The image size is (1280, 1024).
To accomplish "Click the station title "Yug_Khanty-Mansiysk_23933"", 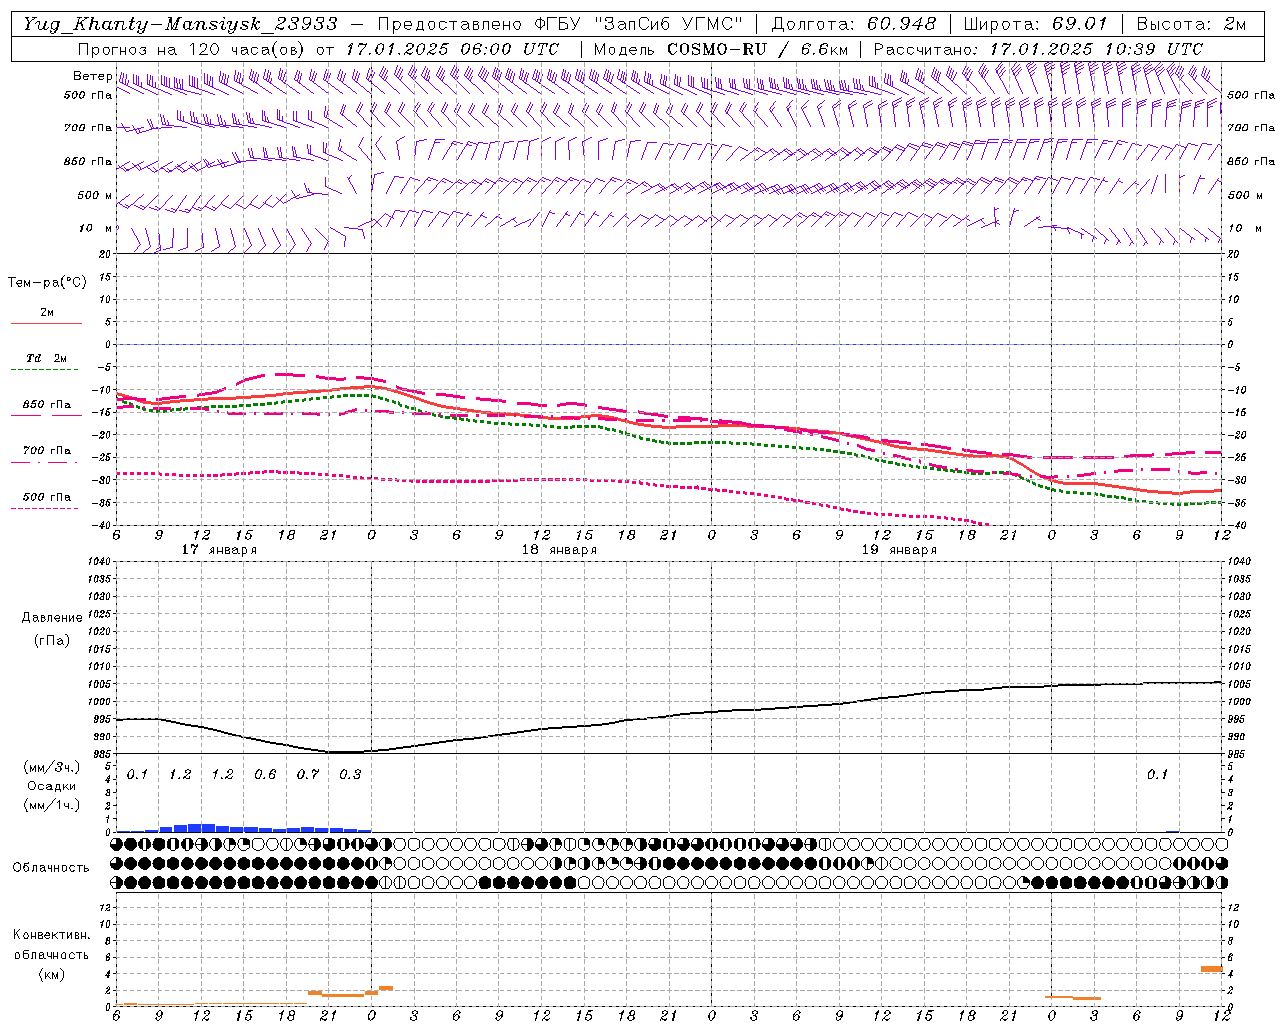I will [x=180, y=24].
